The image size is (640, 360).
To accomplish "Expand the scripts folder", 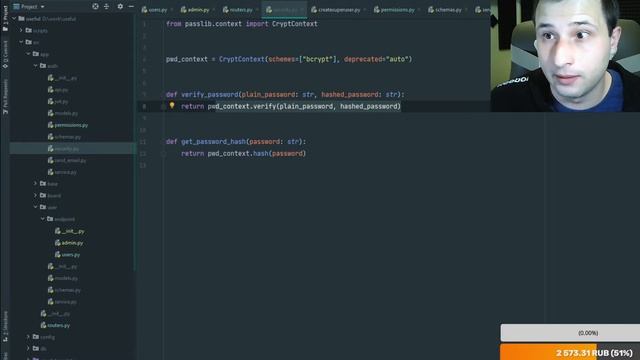I will (21, 30).
